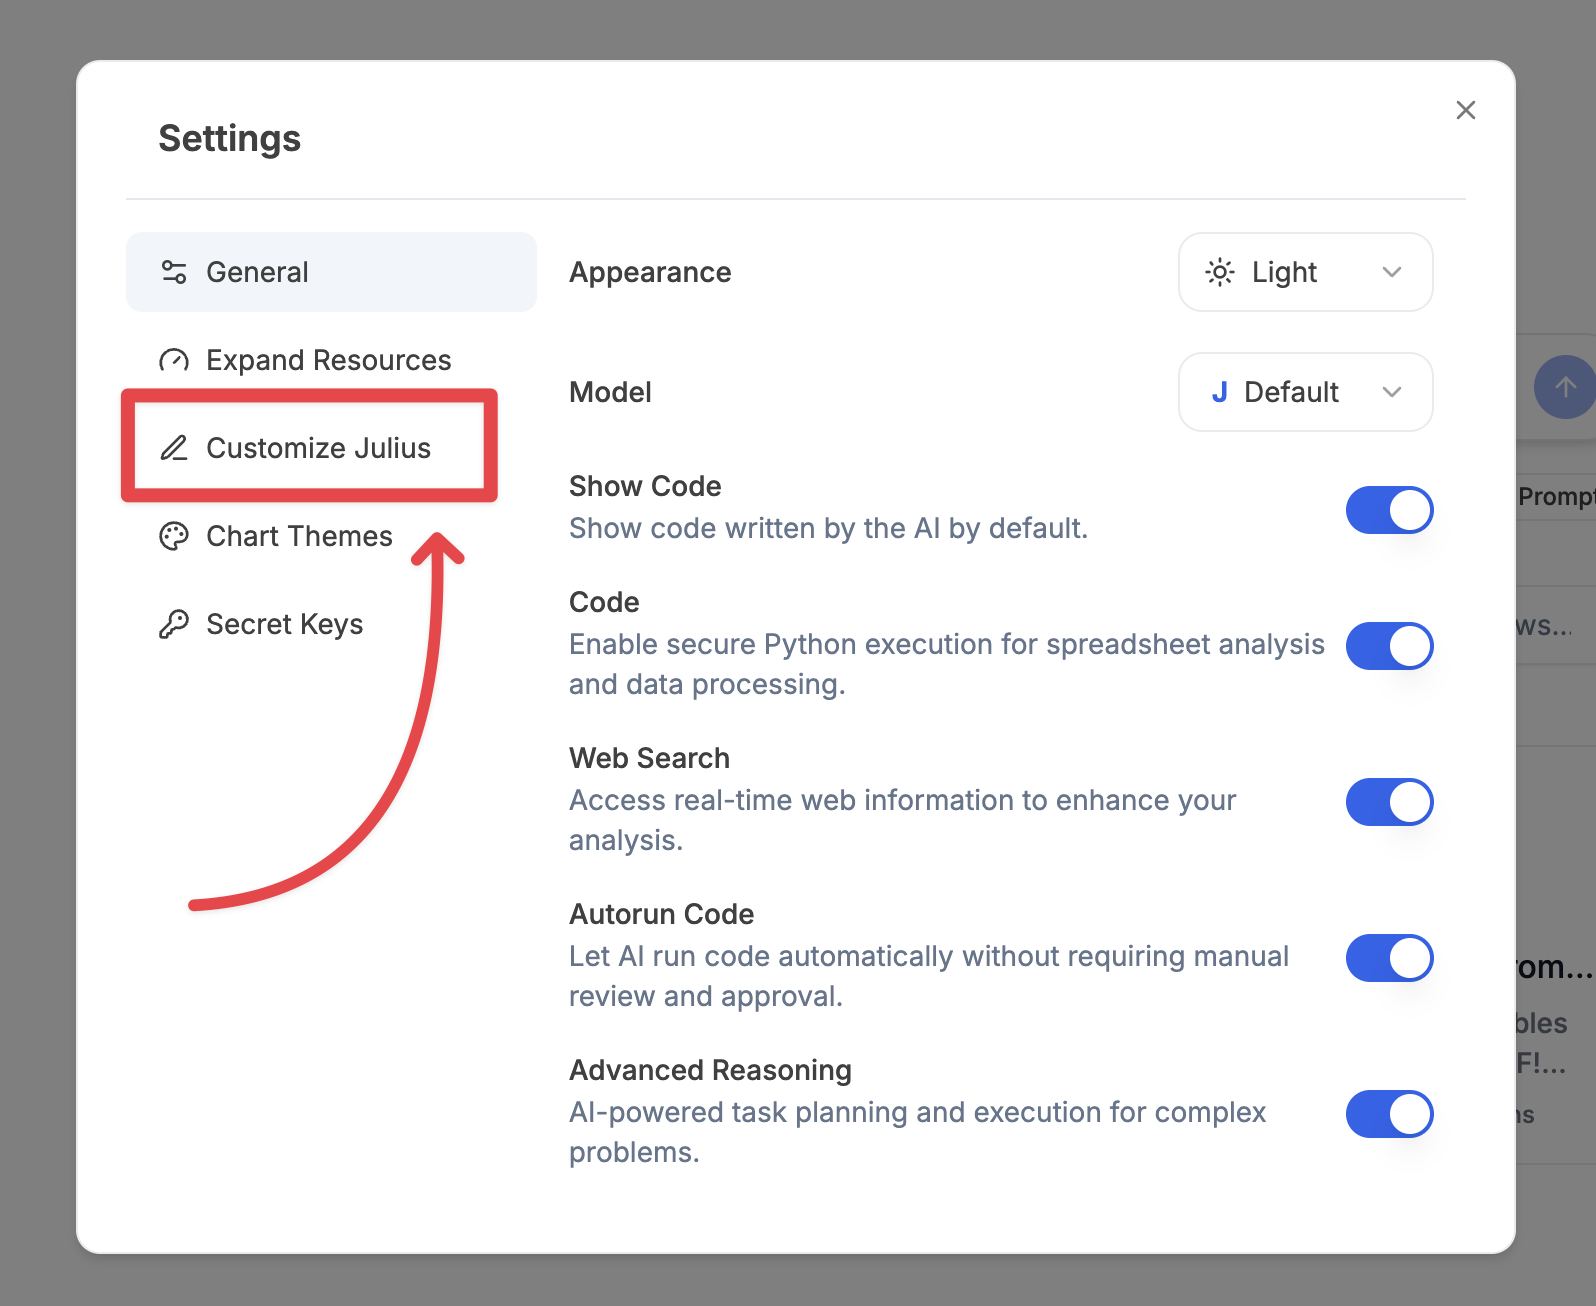Click the Secret Keys key icon
The height and width of the screenshot is (1306, 1596).
pyautogui.click(x=174, y=624)
